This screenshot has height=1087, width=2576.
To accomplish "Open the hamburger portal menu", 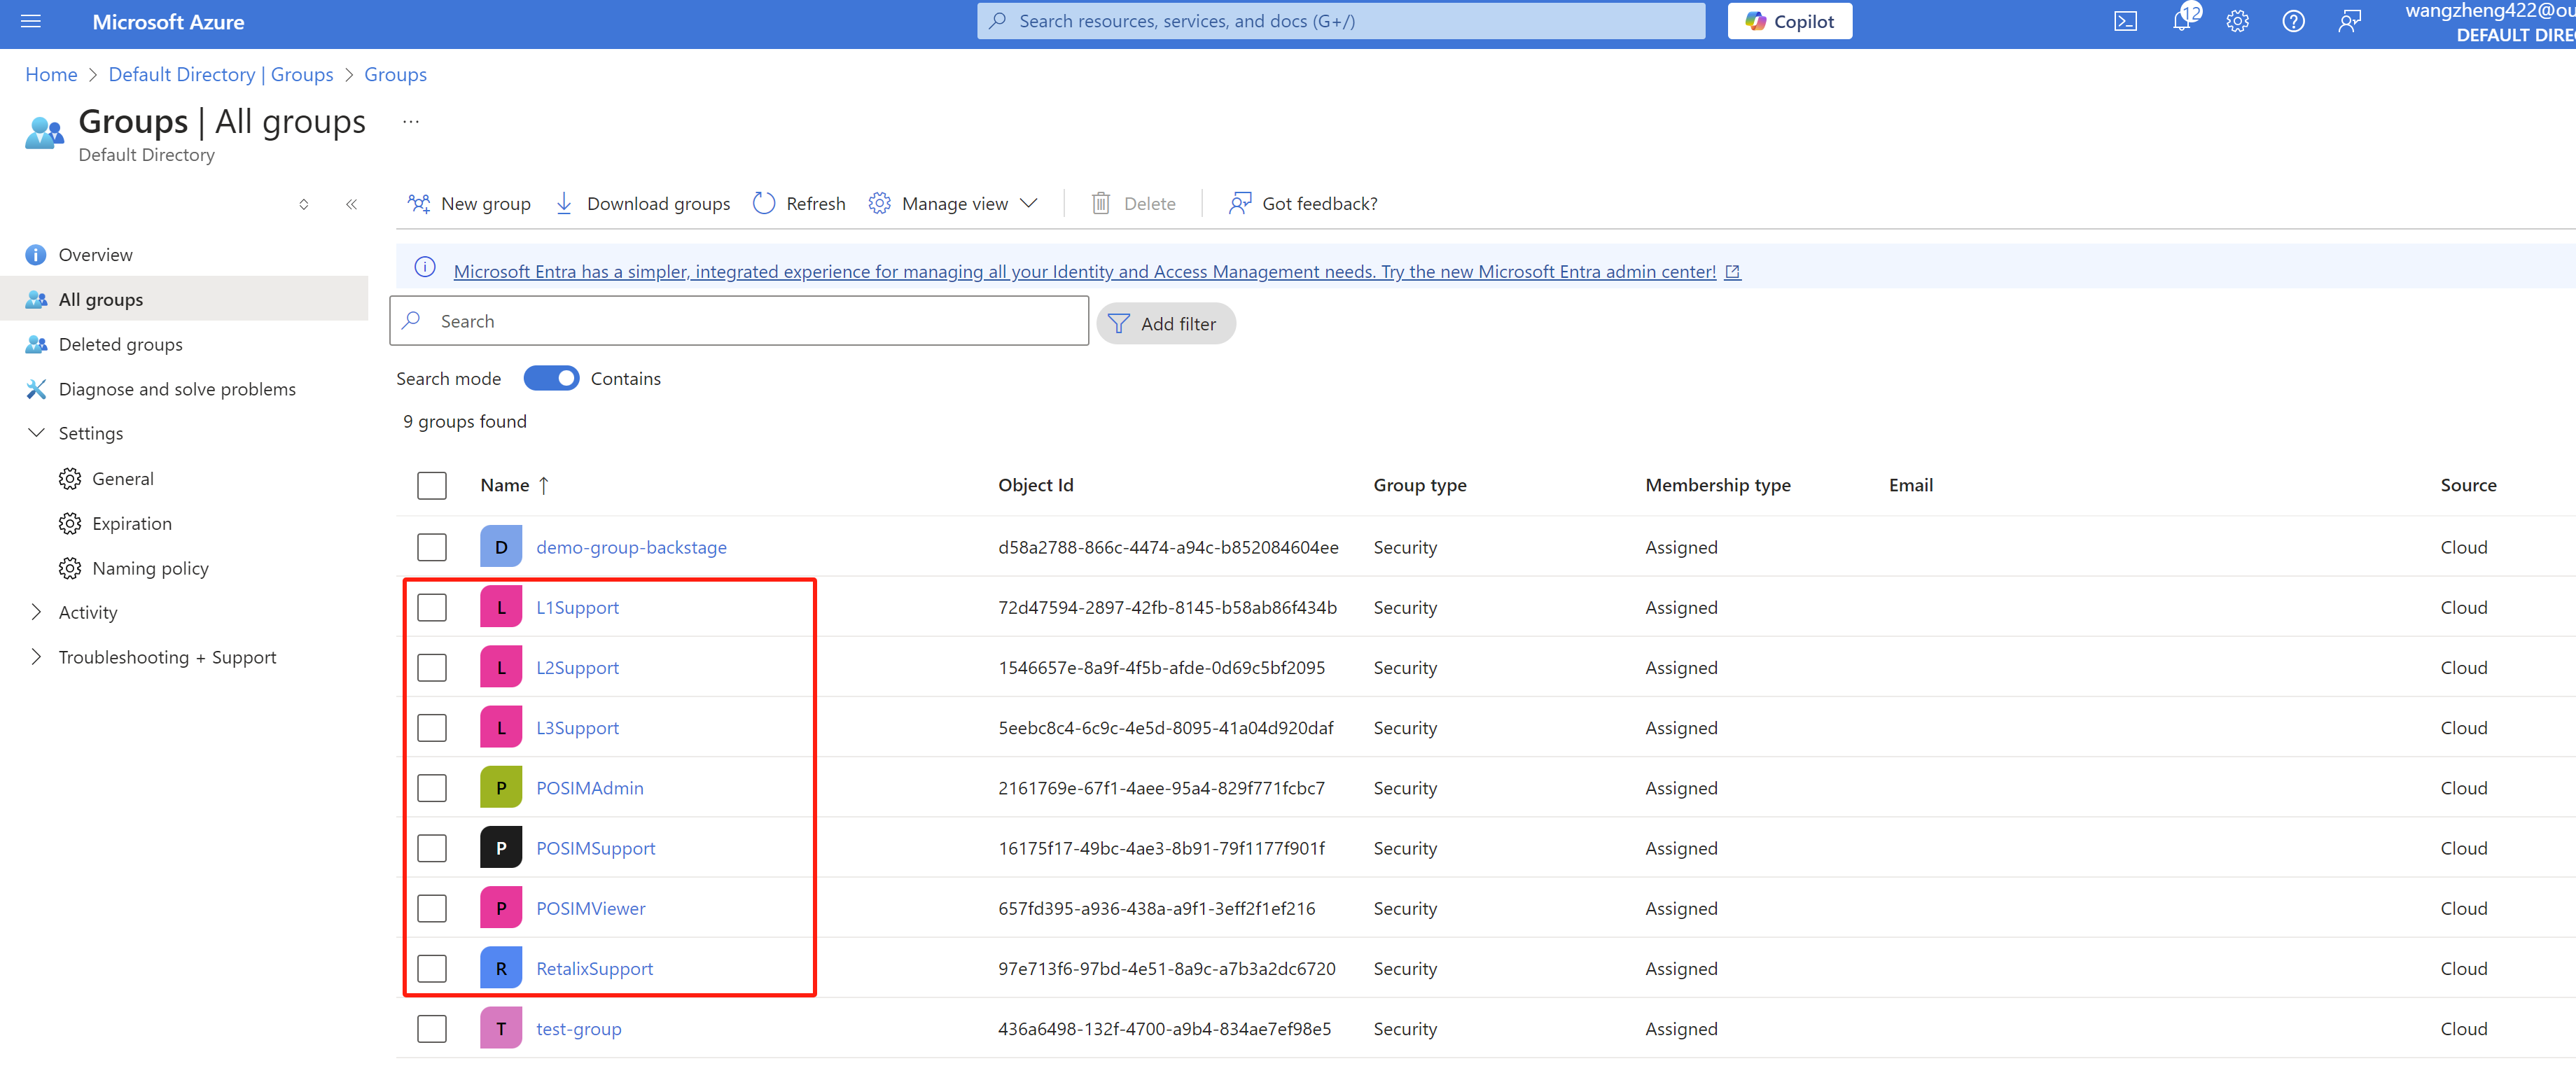I will 31,21.
